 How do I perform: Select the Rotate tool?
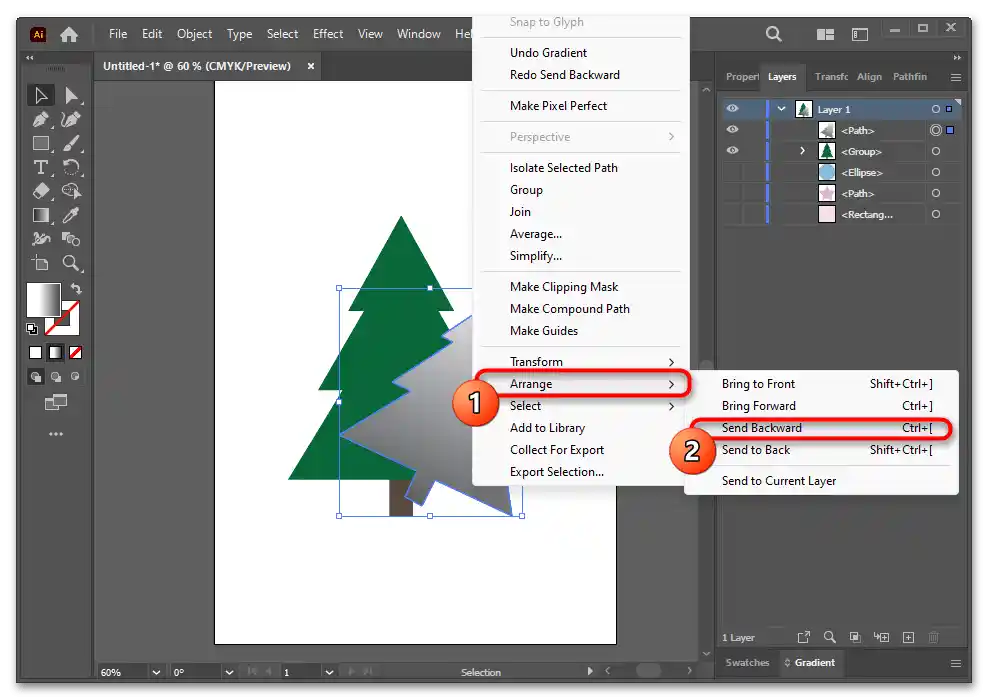coord(71,167)
